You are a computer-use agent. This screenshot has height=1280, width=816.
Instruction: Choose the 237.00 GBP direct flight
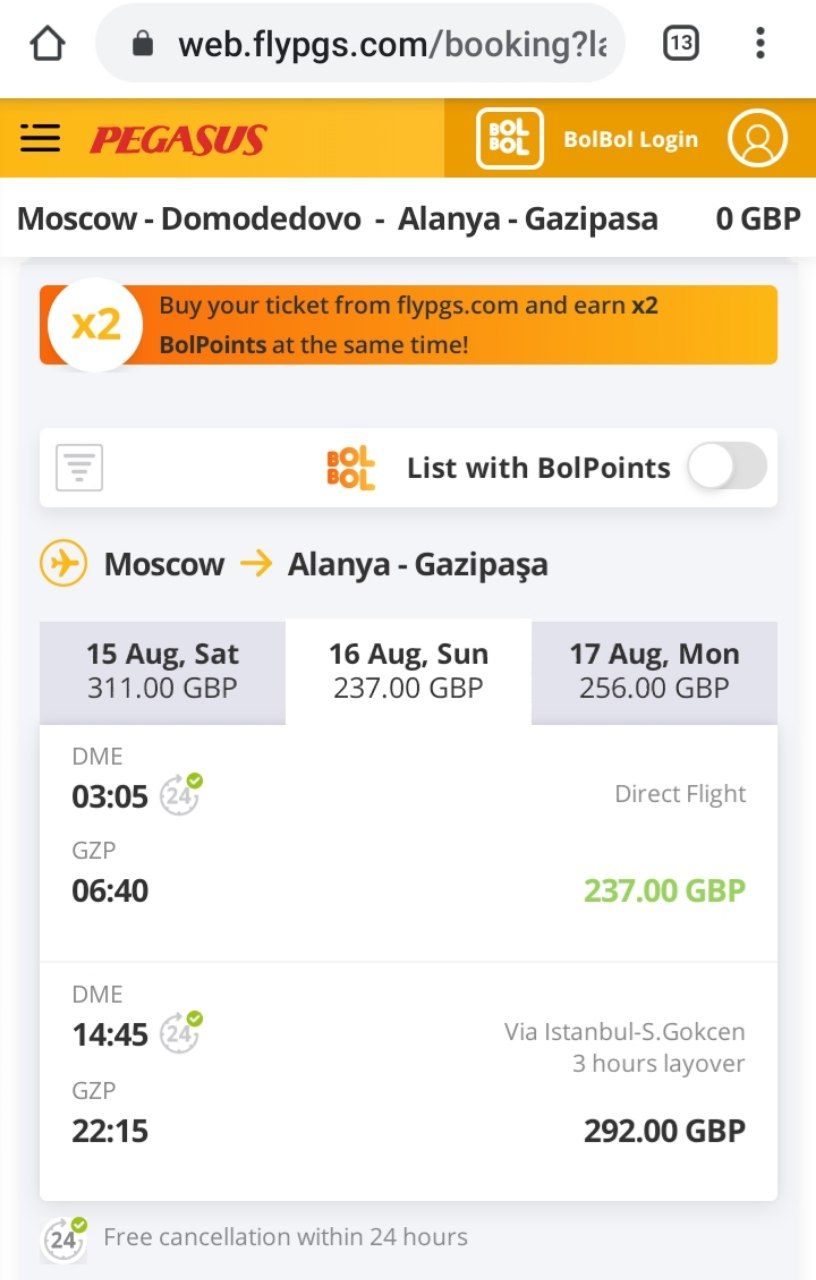coord(408,843)
